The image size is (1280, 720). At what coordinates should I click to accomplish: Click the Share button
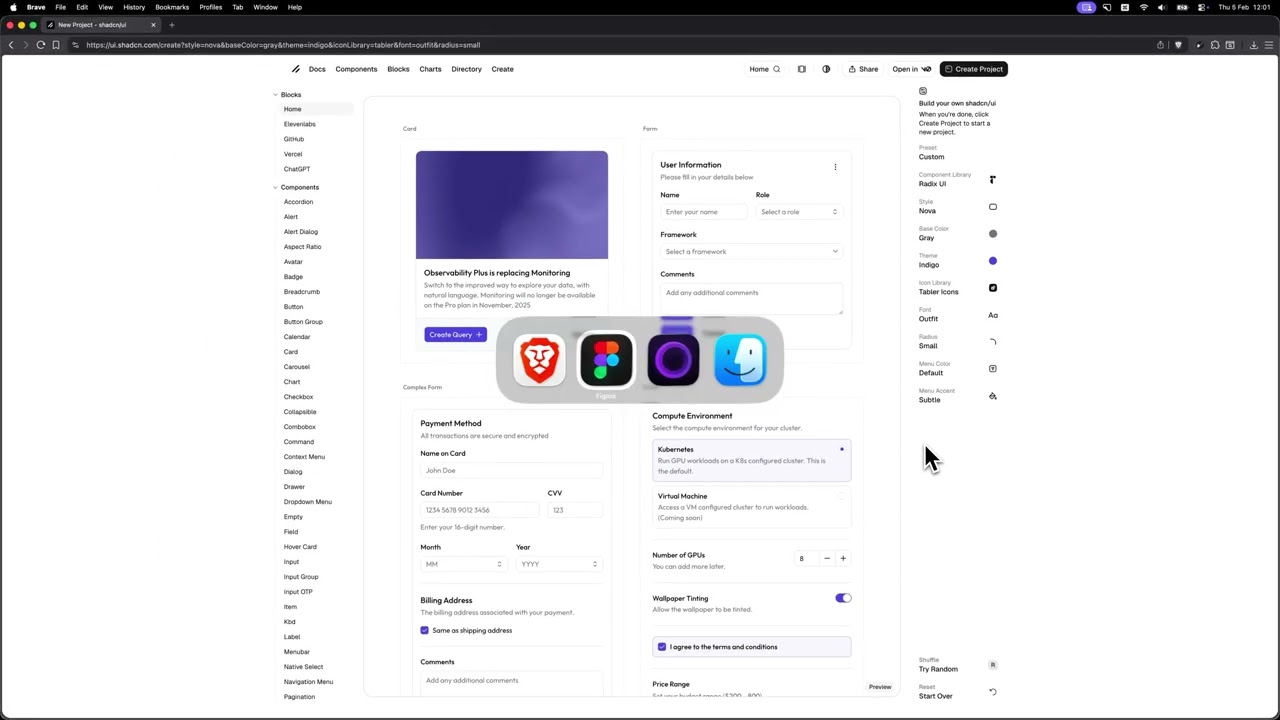click(x=863, y=69)
